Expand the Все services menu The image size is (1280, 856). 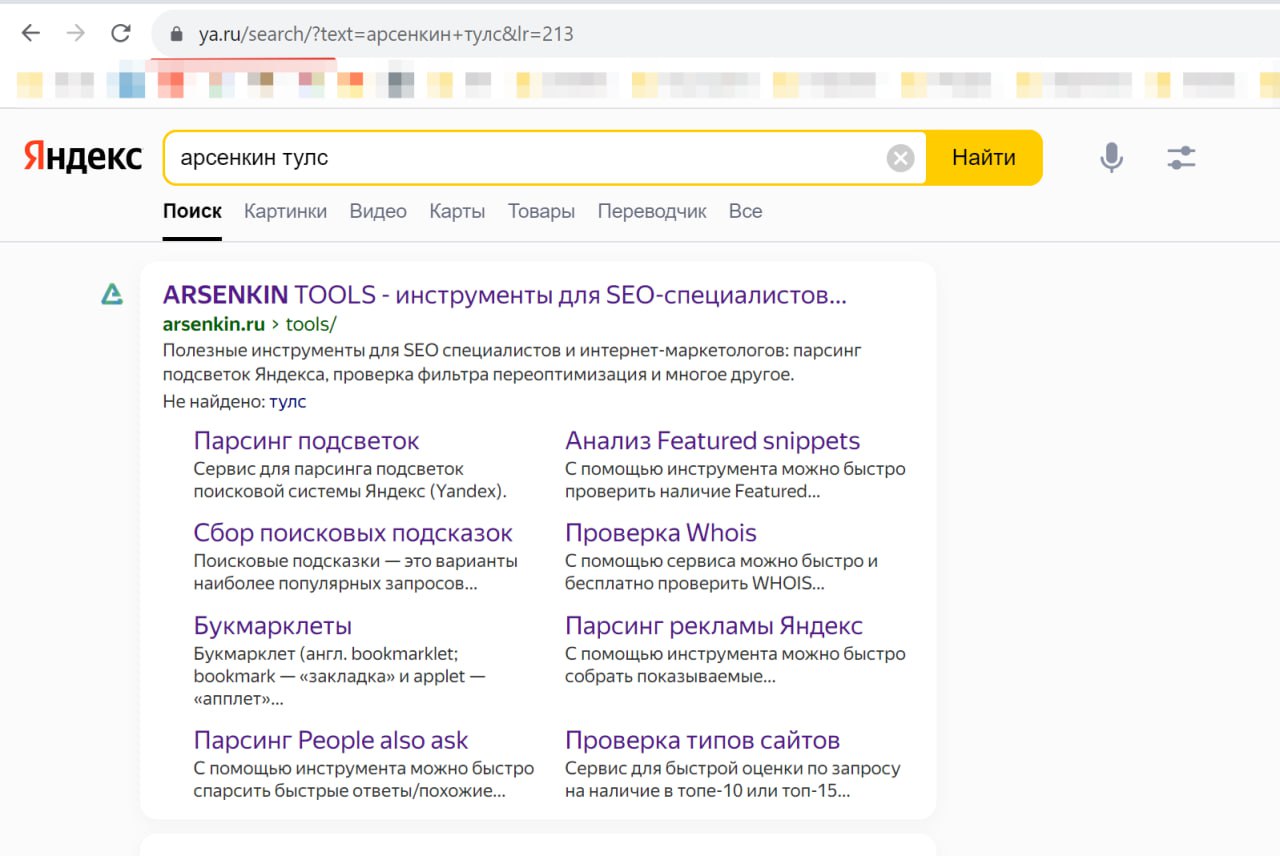745,211
